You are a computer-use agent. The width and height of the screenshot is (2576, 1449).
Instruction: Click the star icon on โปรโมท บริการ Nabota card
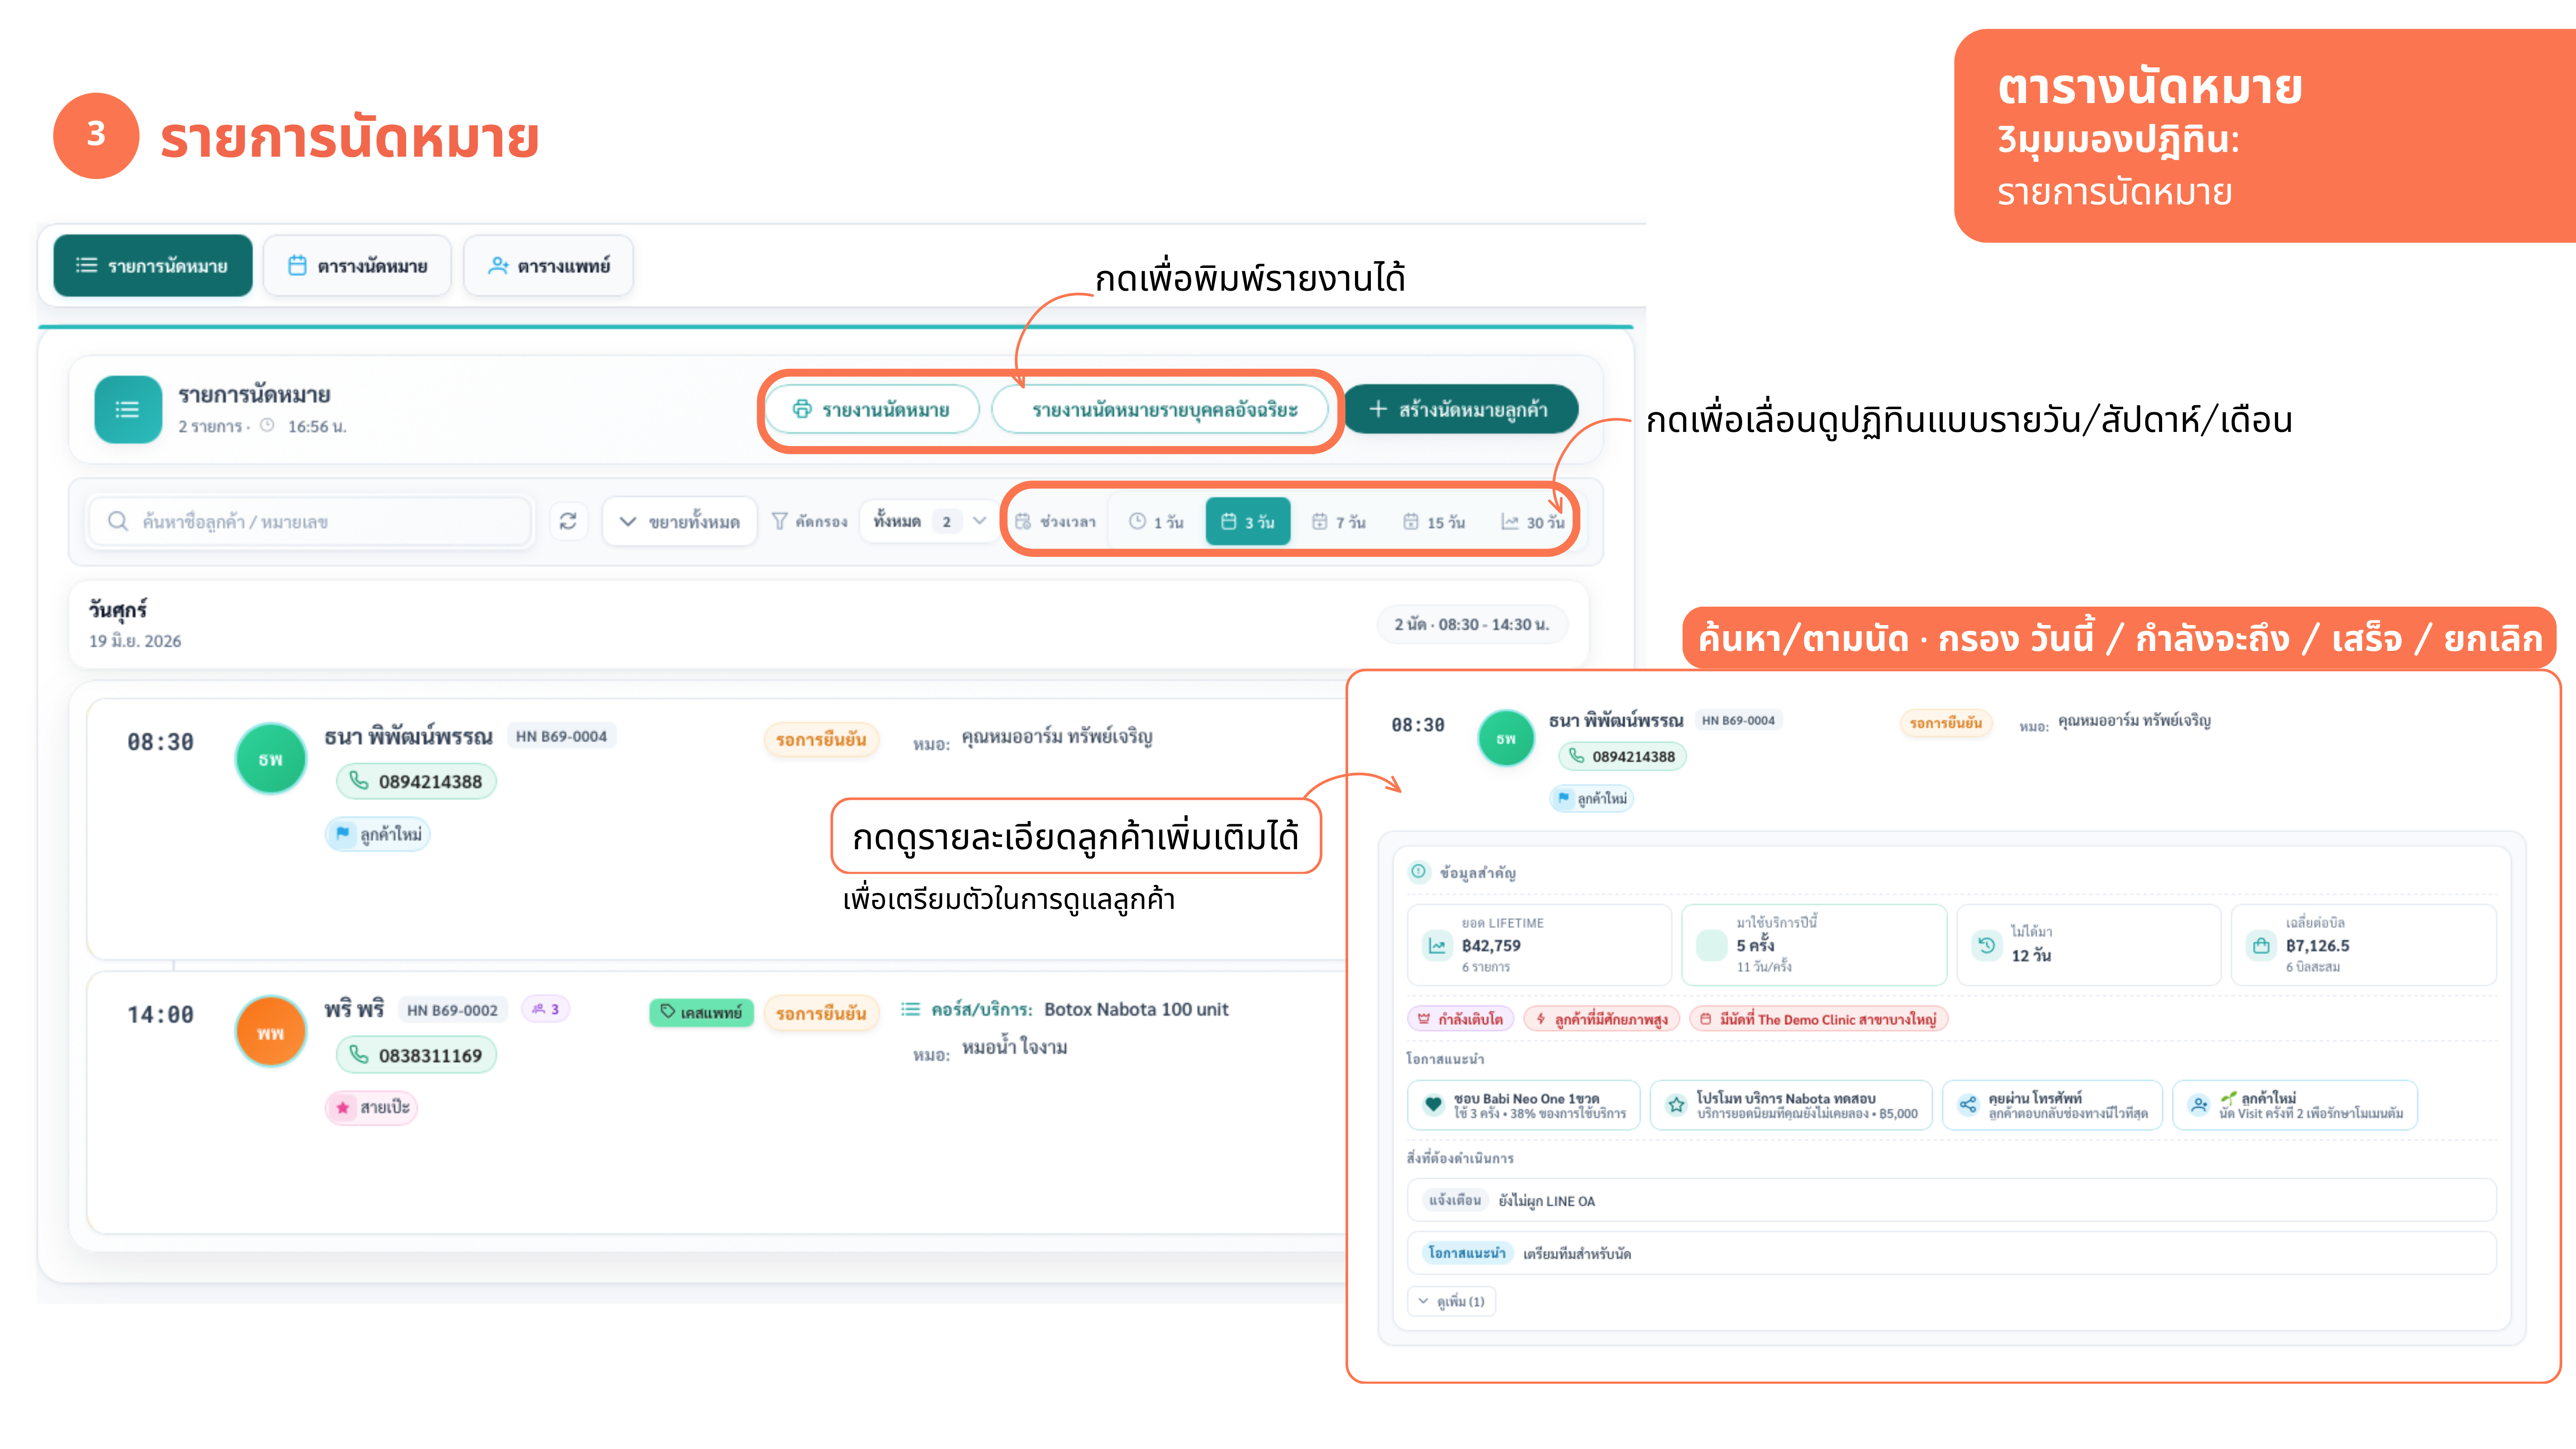click(x=1676, y=1105)
